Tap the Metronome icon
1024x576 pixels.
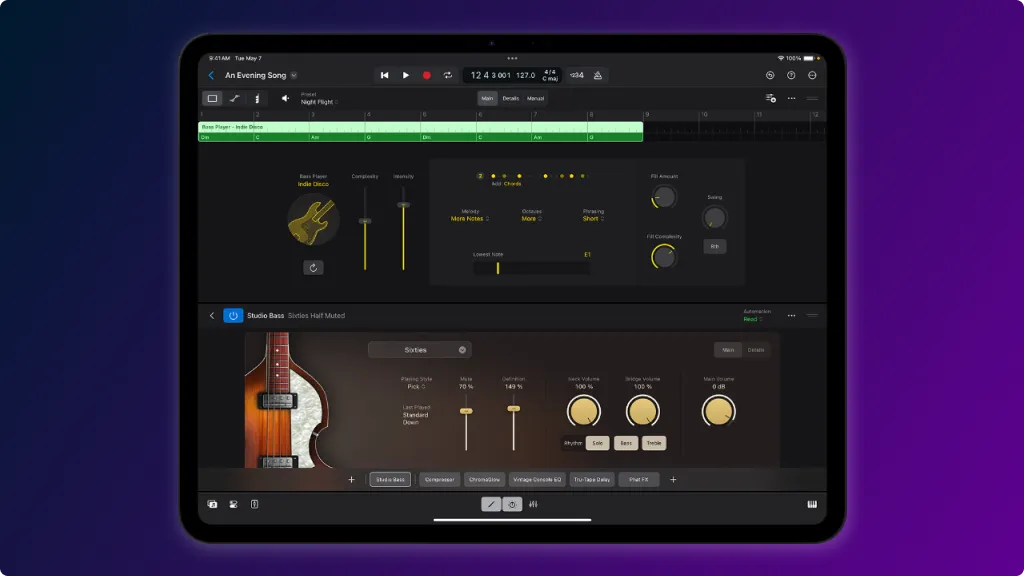(x=598, y=75)
